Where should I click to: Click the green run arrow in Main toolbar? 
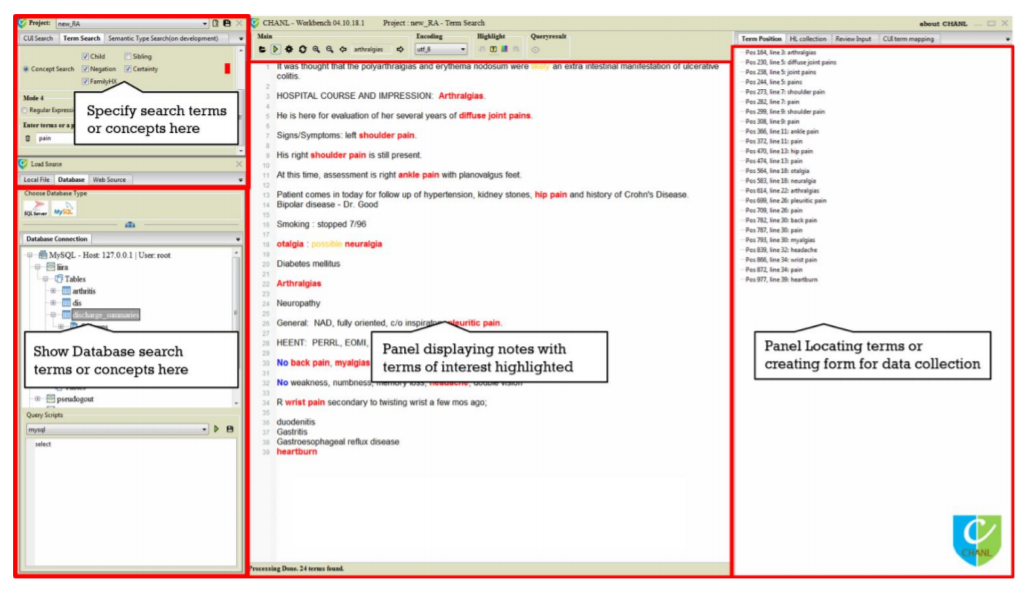276,49
